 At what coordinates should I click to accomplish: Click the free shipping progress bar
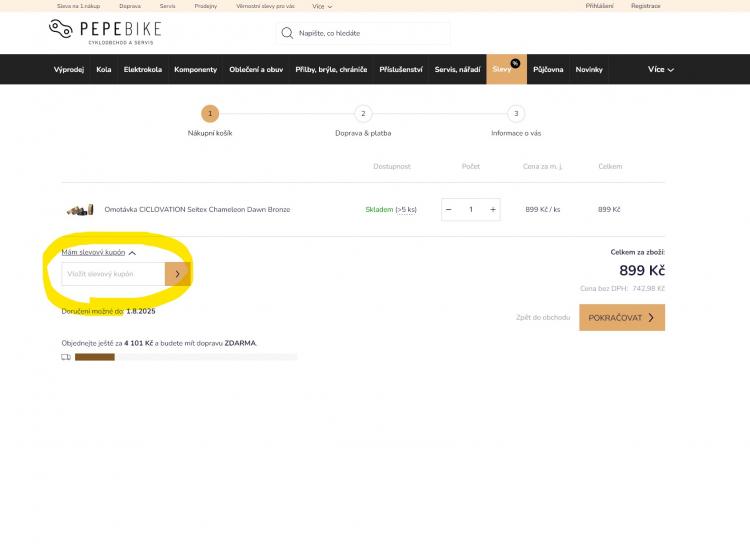[185, 357]
